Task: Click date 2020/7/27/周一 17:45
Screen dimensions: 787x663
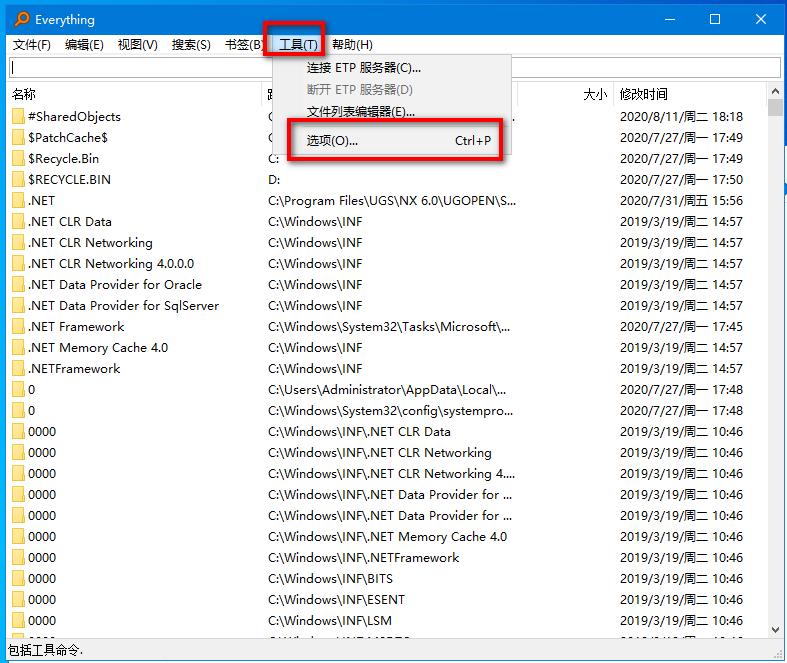Action: pos(681,327)
